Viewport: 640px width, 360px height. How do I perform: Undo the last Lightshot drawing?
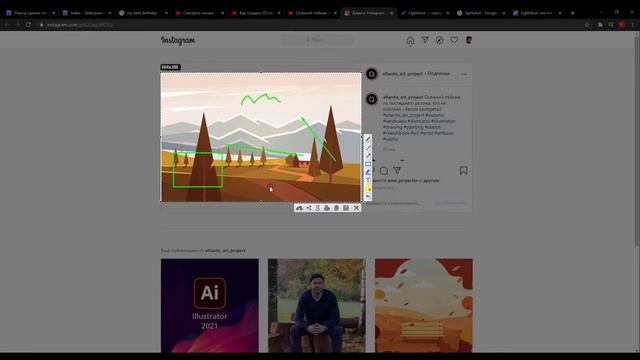(368, 197)
